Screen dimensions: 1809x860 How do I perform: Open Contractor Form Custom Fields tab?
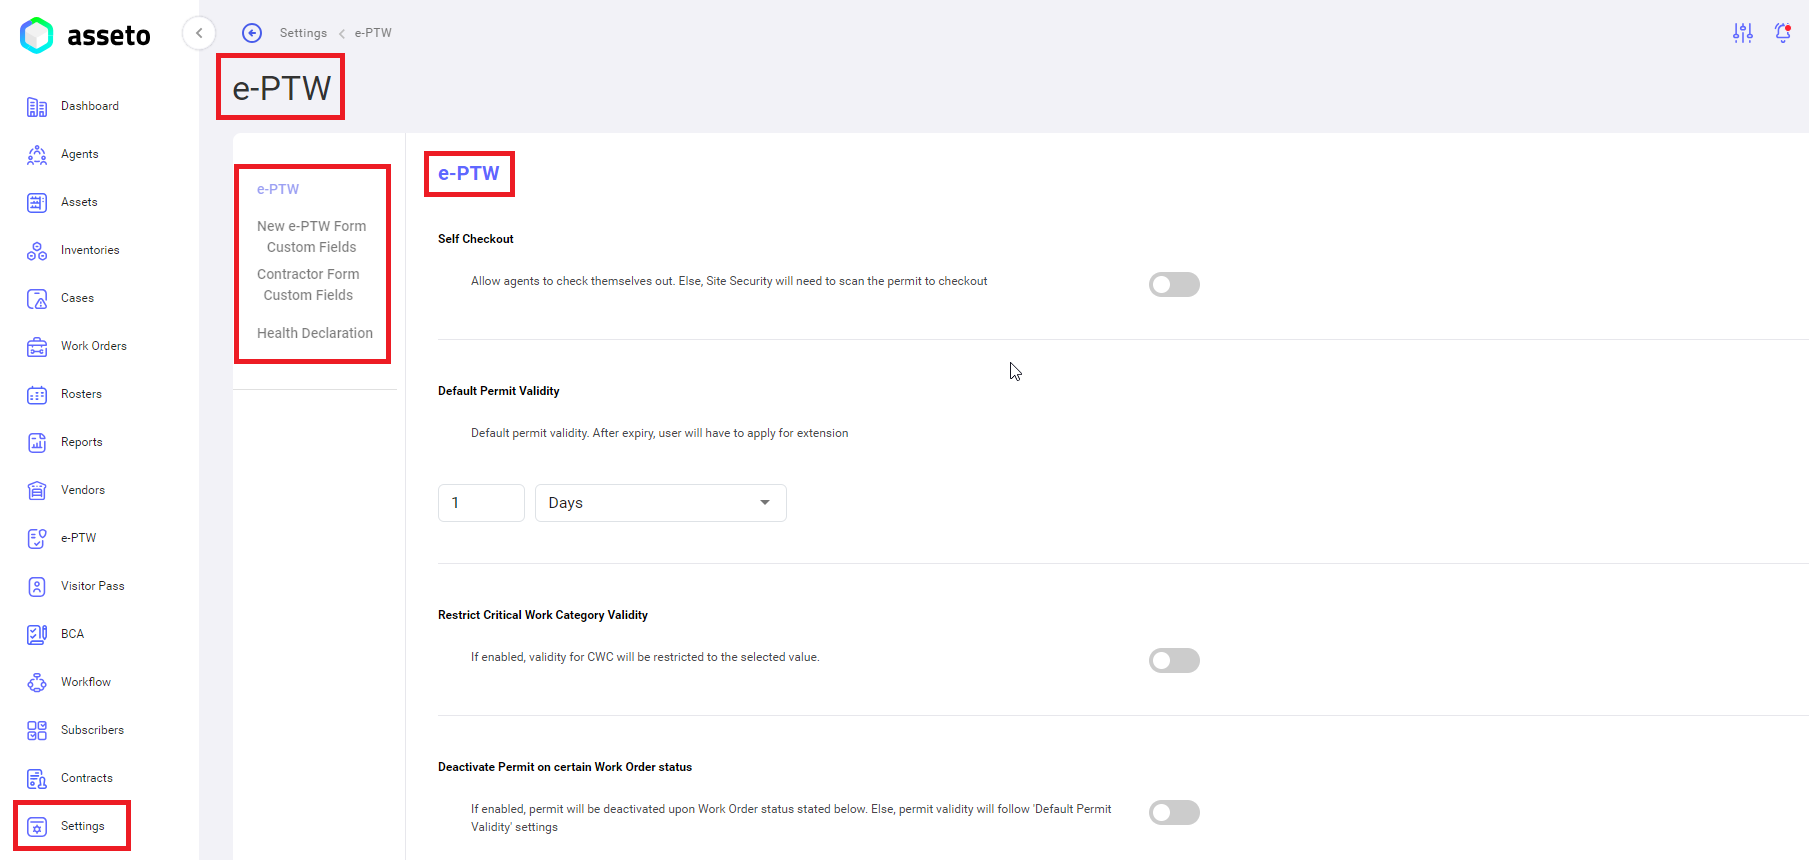tap(308, 285)
